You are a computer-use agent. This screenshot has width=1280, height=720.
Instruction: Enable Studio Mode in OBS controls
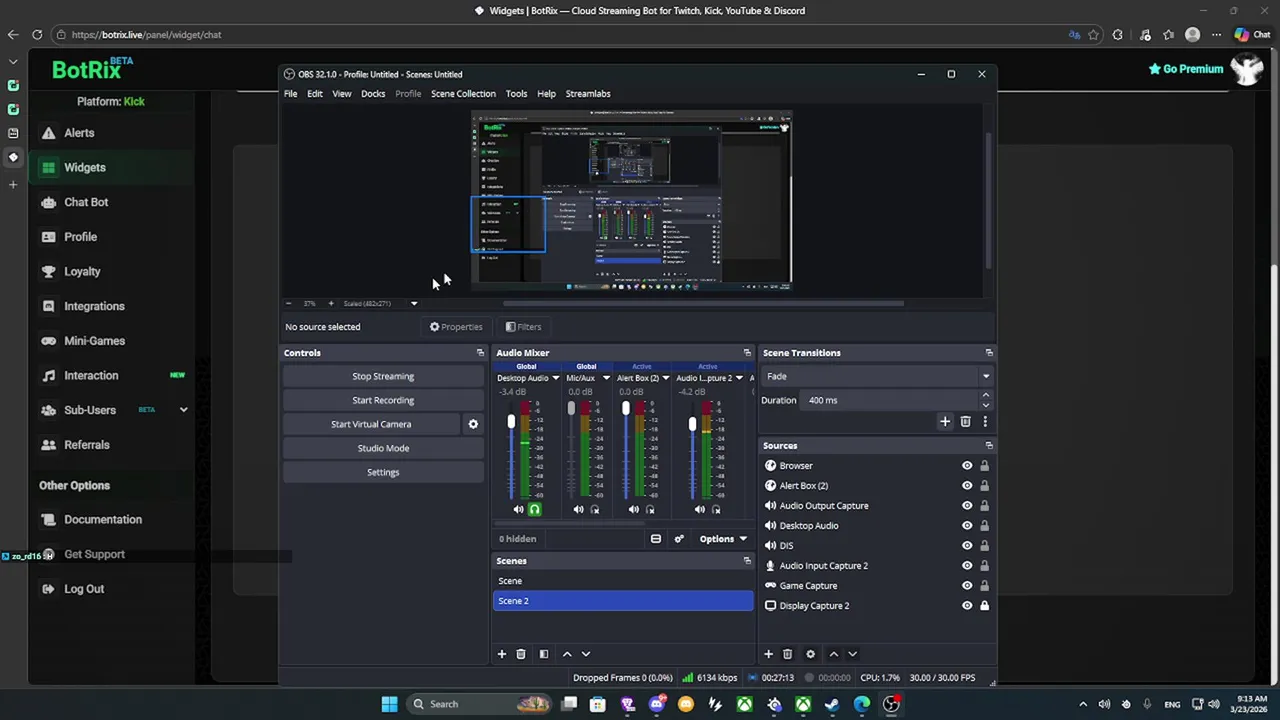click(383, 449)
